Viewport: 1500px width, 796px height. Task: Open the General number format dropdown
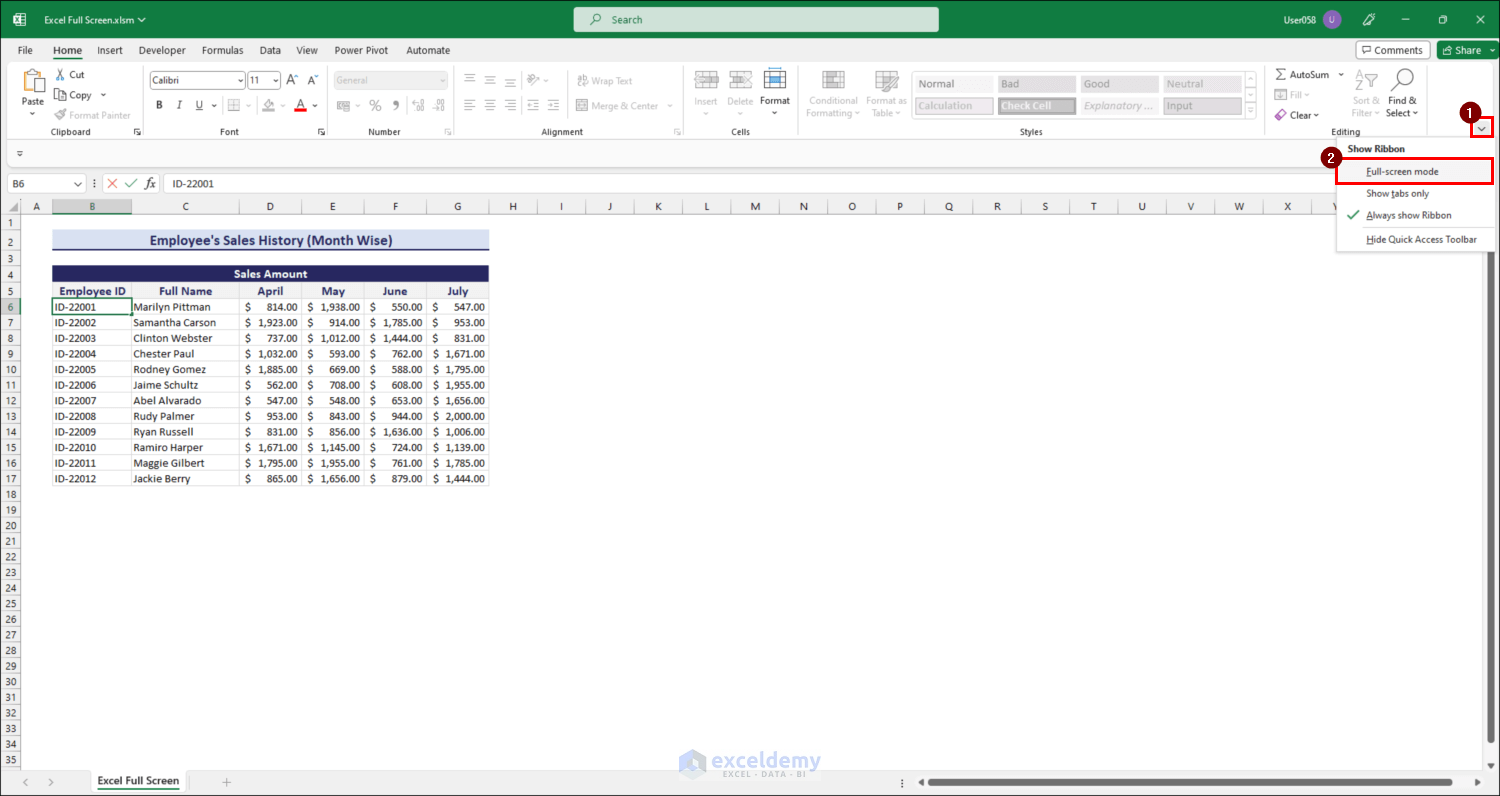(x=443, y=81)
